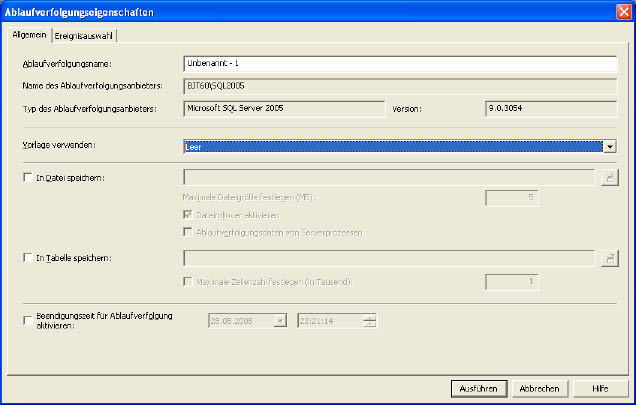Check 'Ablaufverfolgungsdaten von Serverprozessen' option

coord(189,232)
